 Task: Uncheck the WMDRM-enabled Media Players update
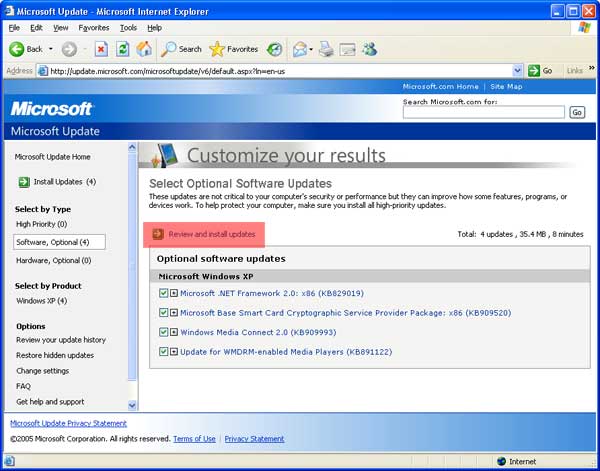coord(163,351)
